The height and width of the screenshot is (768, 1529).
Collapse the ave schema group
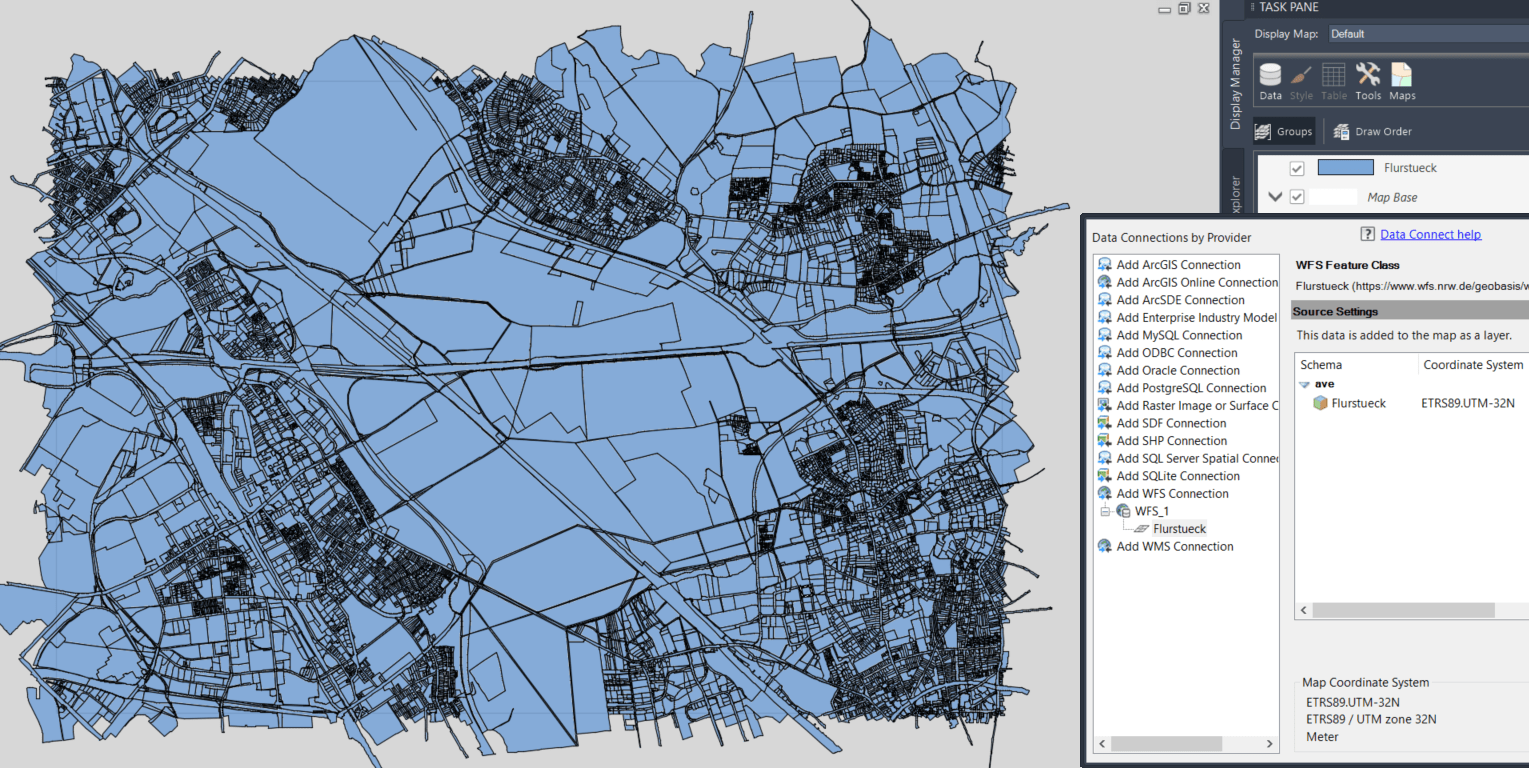coord(1304,383)
